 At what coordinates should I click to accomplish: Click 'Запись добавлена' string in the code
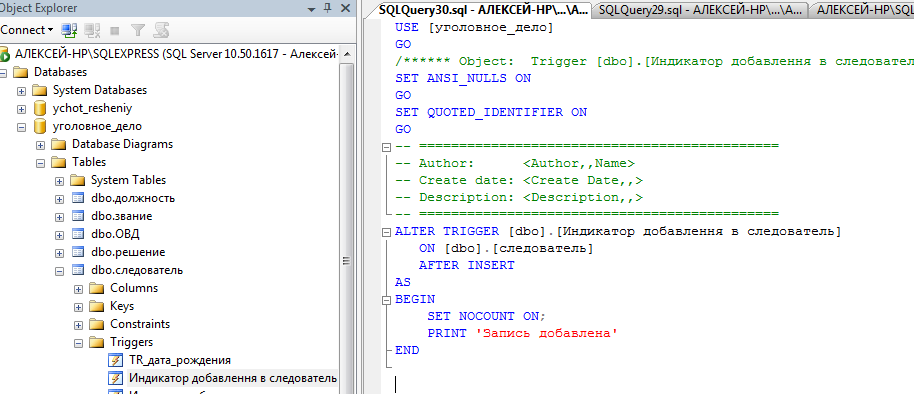click(x=546, y=333)
